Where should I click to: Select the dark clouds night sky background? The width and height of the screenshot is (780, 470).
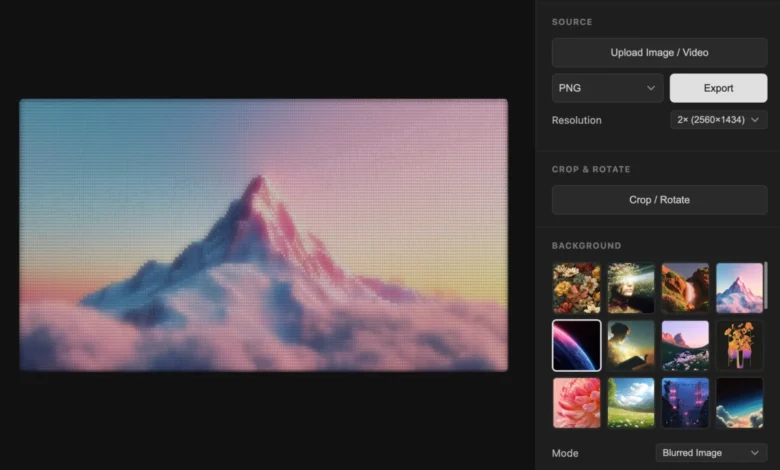point(740,402)
